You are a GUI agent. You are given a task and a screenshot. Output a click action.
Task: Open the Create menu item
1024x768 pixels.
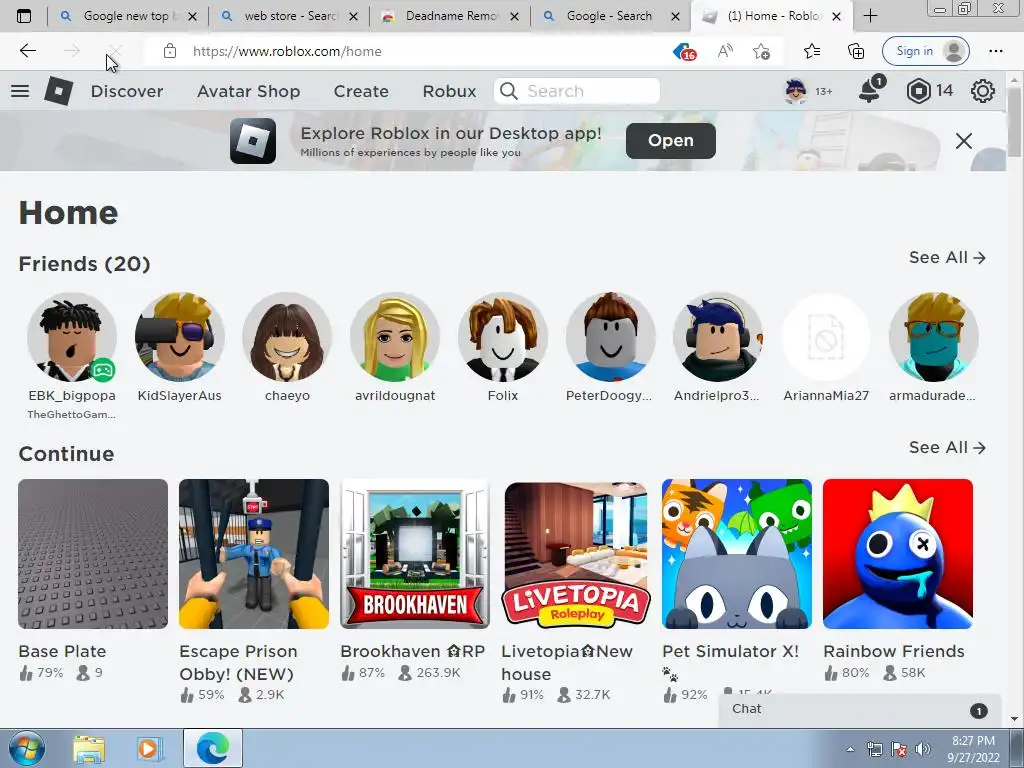pyautogui.click(x=361, y=91)
